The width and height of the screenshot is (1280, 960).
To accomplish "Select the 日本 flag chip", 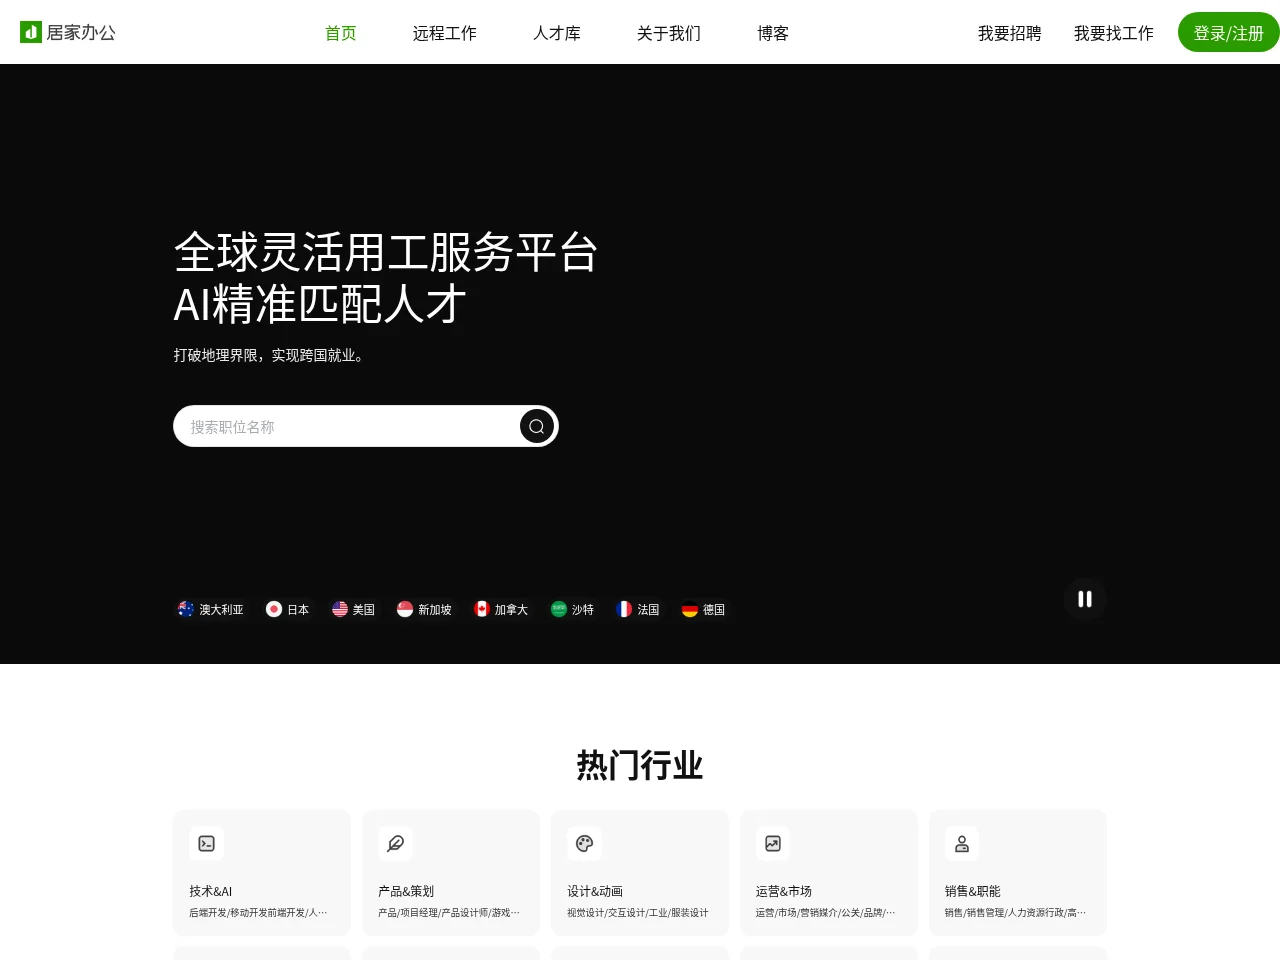I will point(288,609).
